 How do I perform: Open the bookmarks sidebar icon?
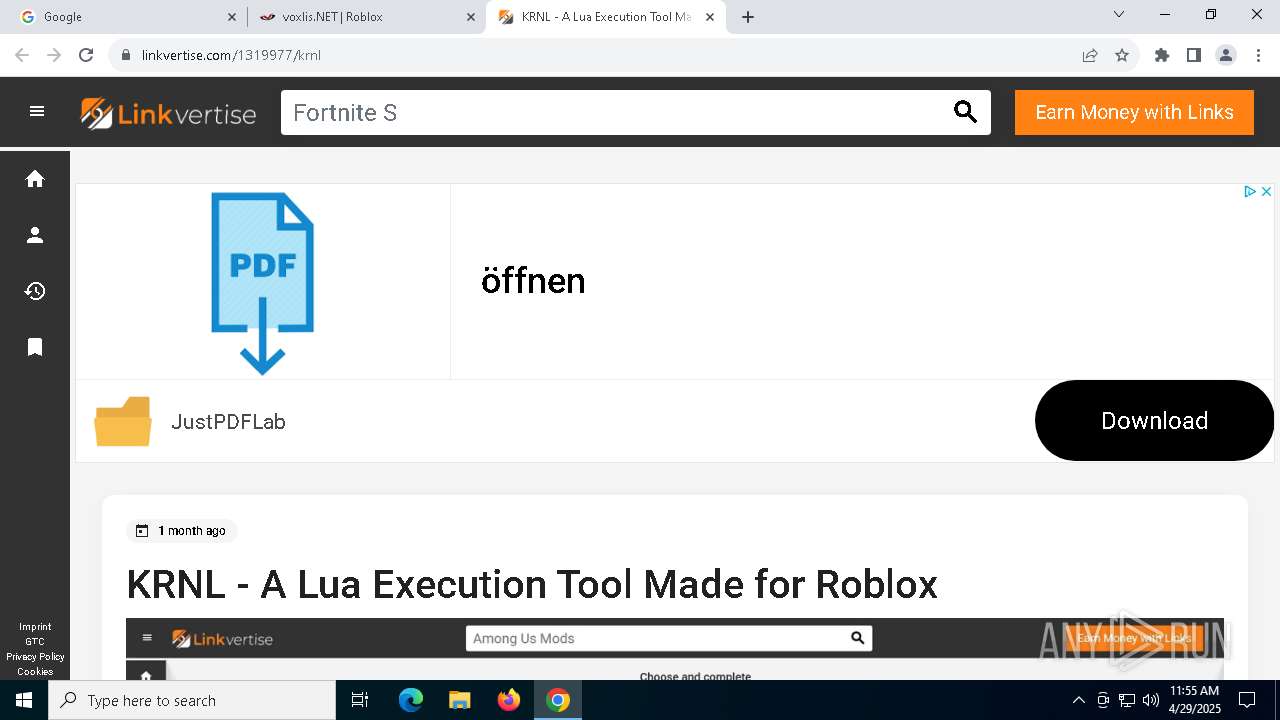[35, 347]
